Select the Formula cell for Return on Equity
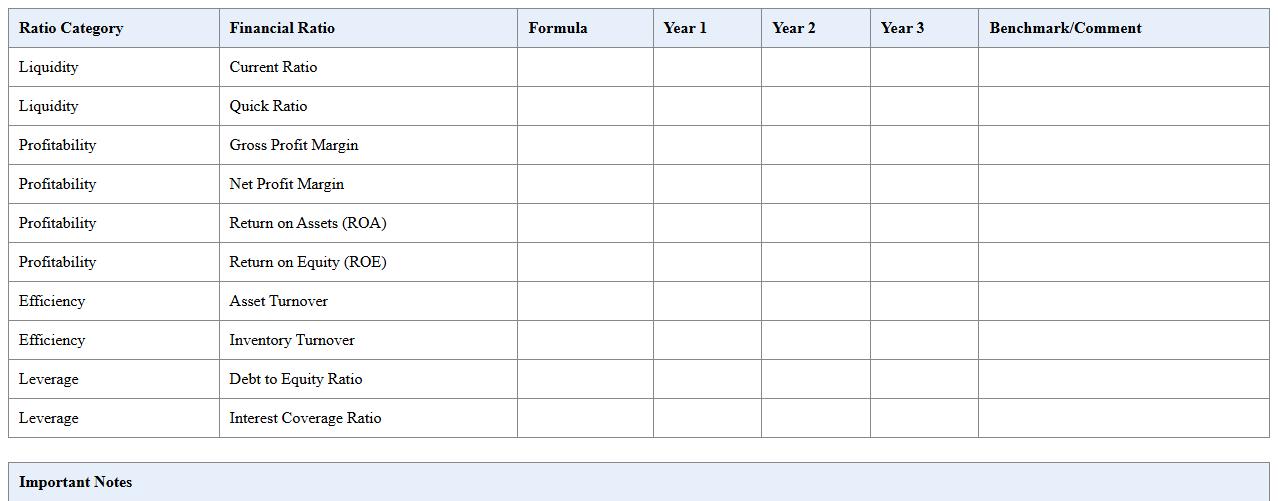The height and width of the screenshot is (501, 1278). (x=585, y=262)
